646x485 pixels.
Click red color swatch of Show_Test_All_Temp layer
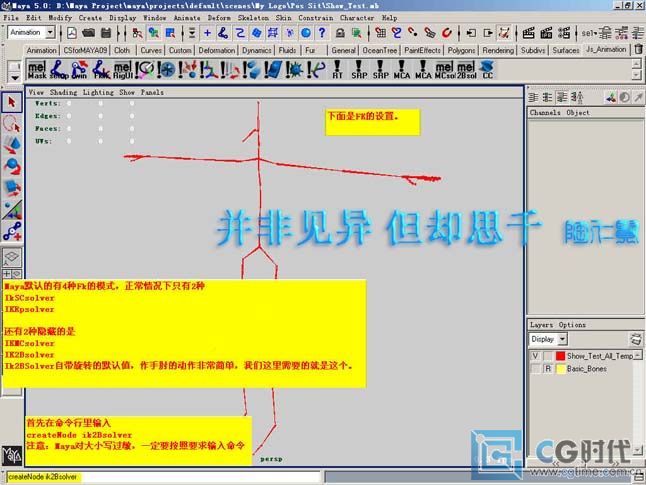560,356
